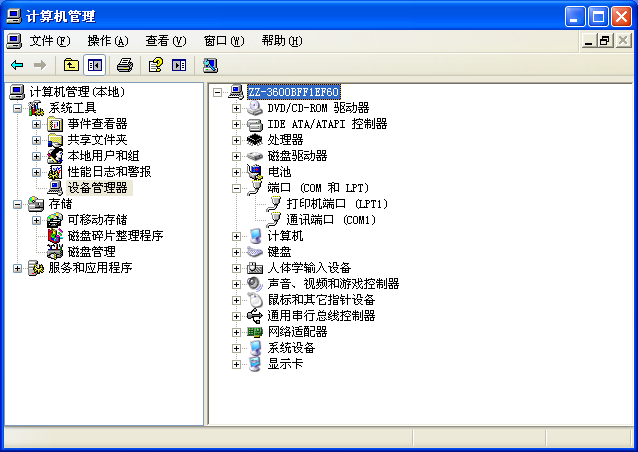
Task: Open the MMC system menu icon beside 文件
Action: [x=14, y=41]
